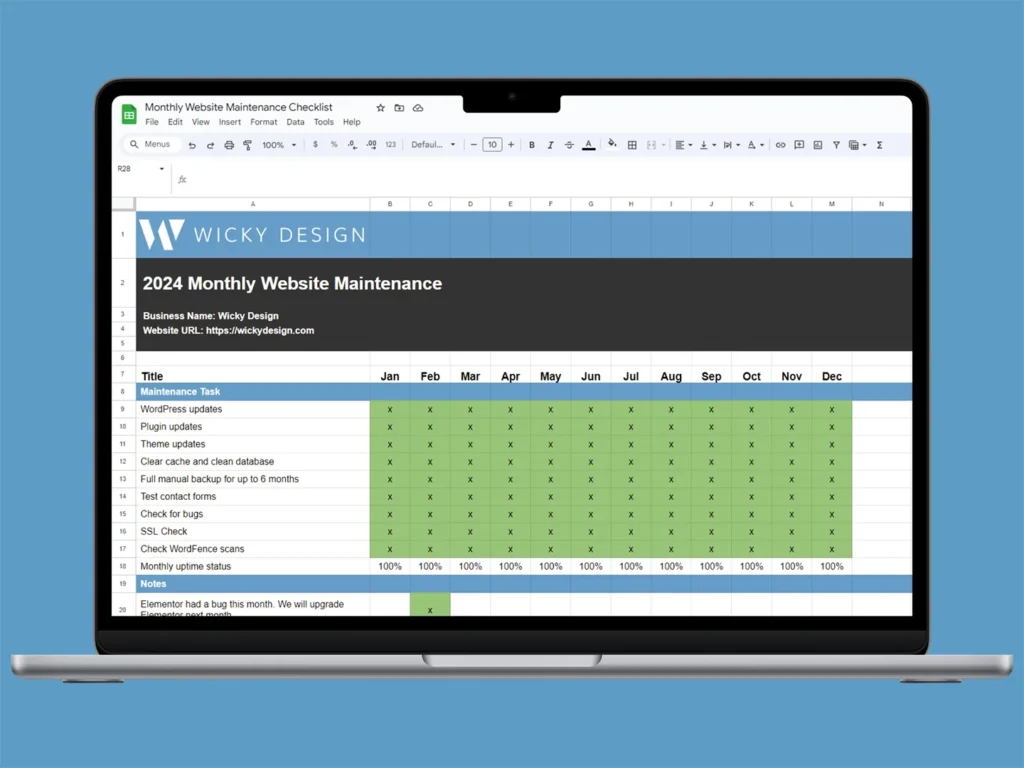This screenshot has width=1024, height=768.
Task: Open the Data menu
Action: pyautogui.click(x=295, y=121)
